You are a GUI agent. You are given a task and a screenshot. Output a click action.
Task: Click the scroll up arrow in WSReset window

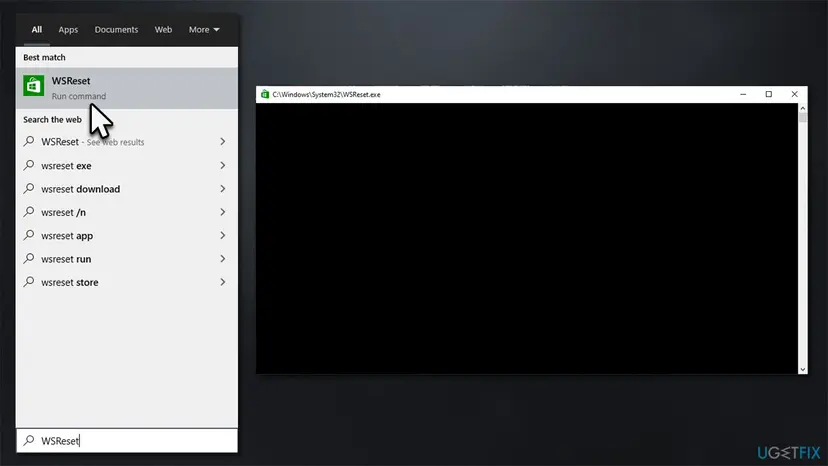[803, 108]
